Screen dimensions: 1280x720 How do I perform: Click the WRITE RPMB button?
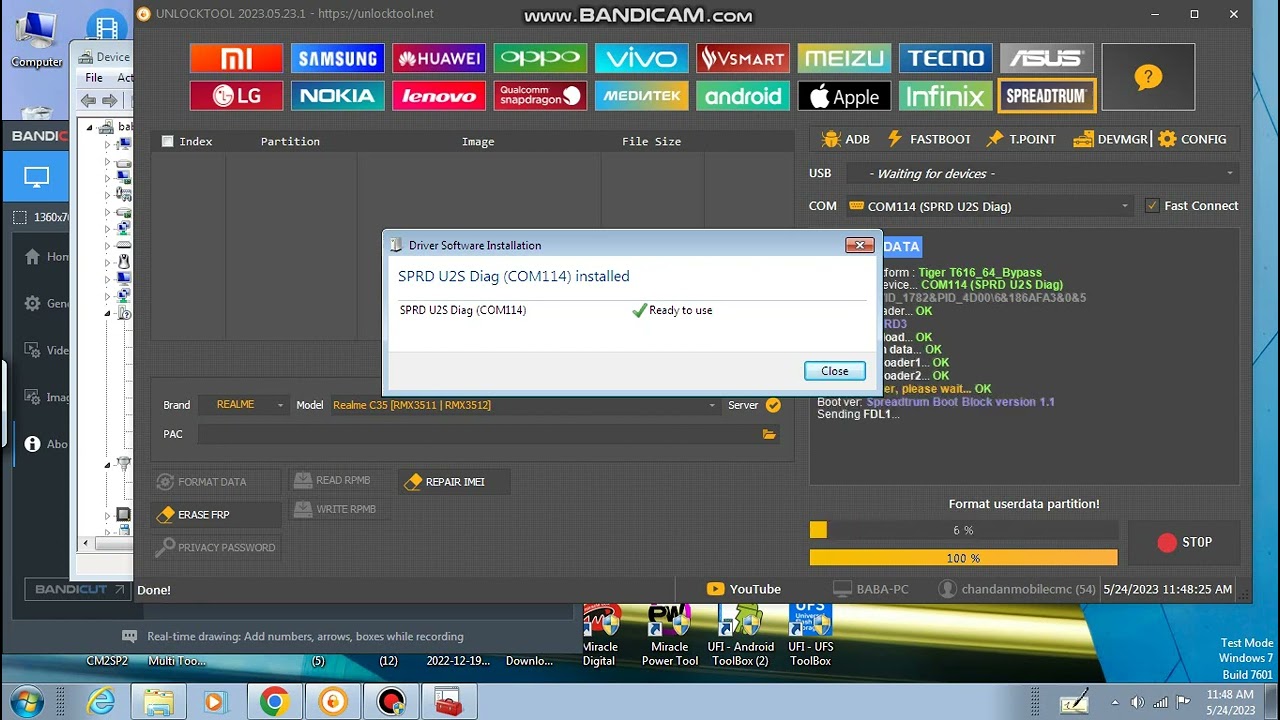[x=339, y=509]
